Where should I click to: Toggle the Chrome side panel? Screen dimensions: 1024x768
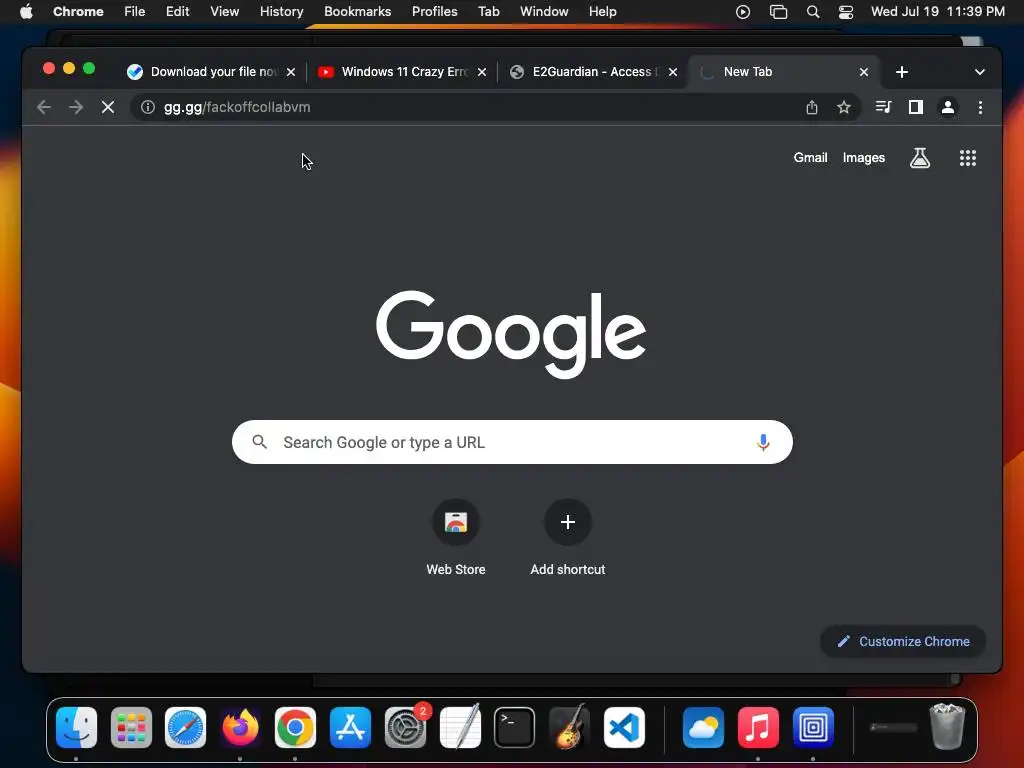click(x=916, y=107)
